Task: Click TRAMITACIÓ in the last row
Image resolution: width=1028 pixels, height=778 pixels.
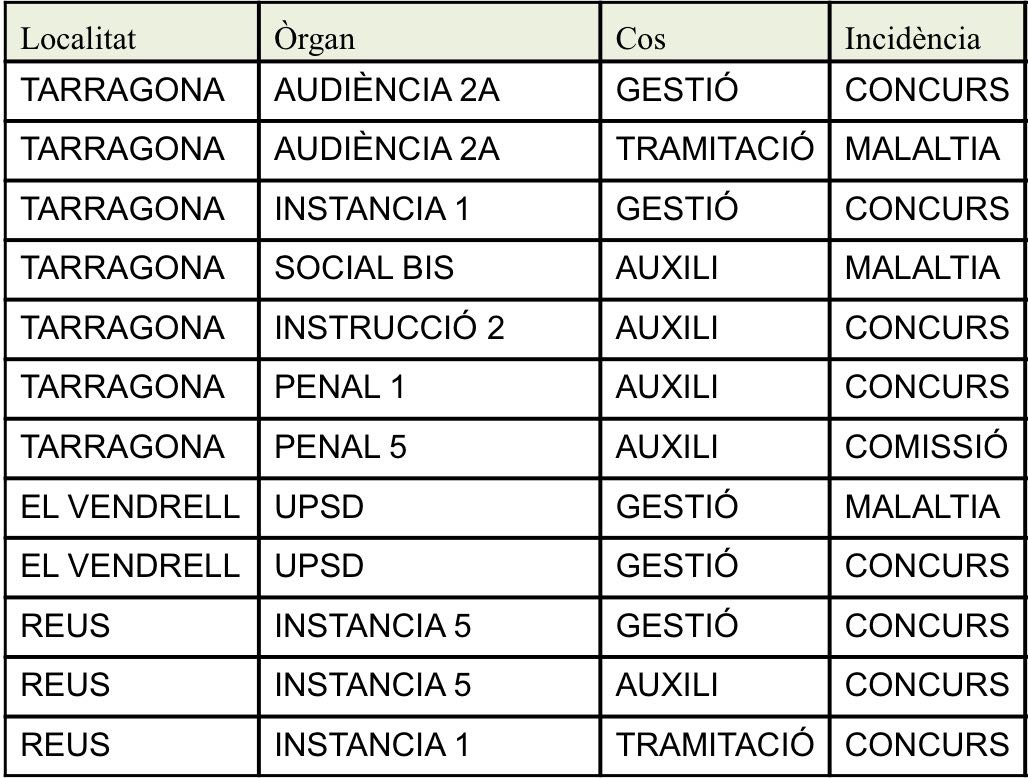Action: tap(715, 745)
